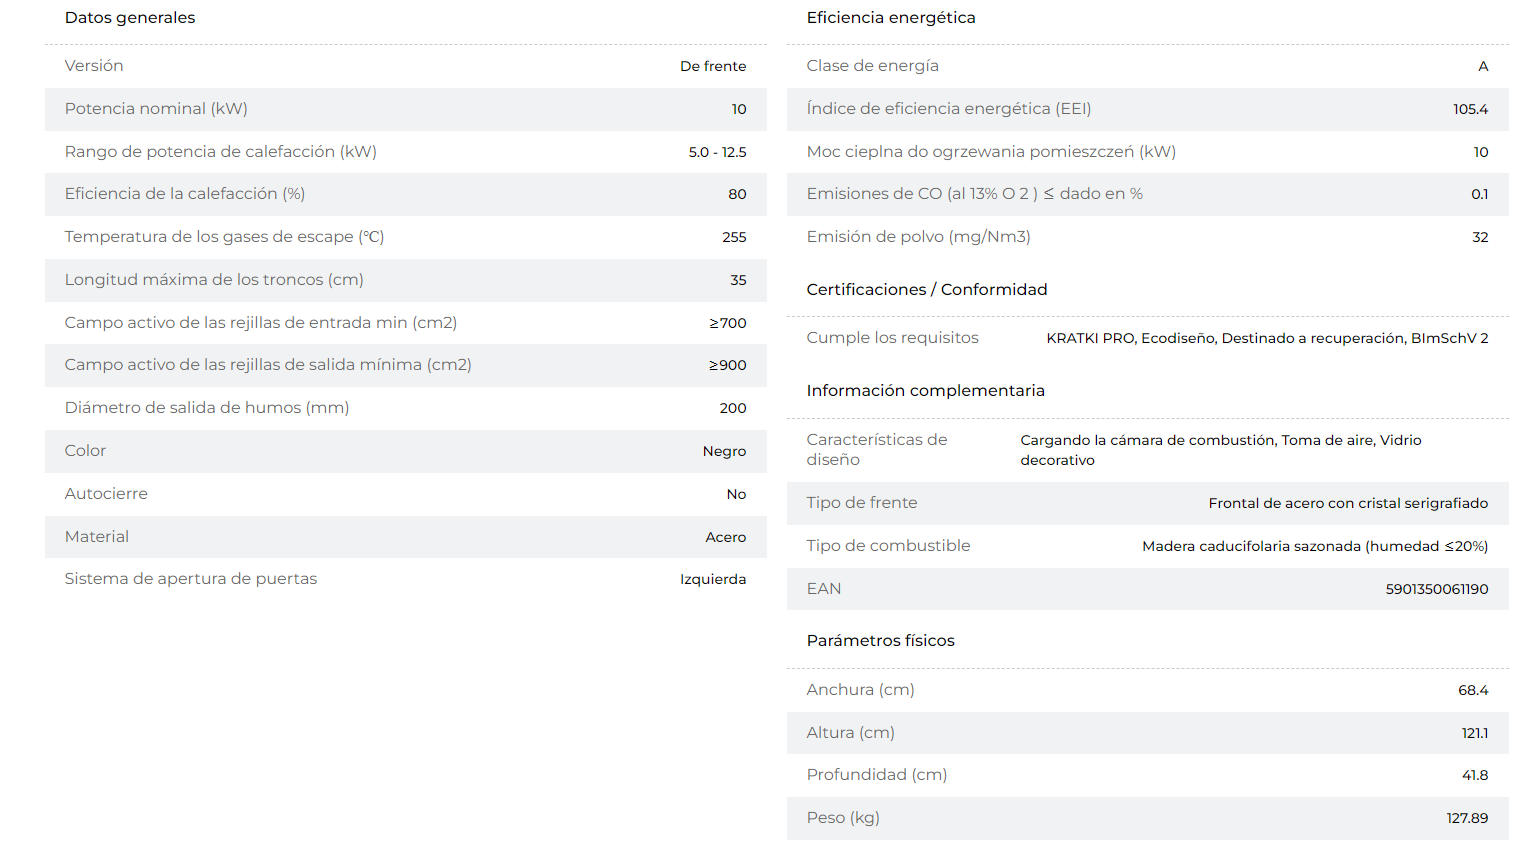The image size is (1532, 859).
Task: Select the Longitud máxima de los troncos row
Action: tap(406, 280)
